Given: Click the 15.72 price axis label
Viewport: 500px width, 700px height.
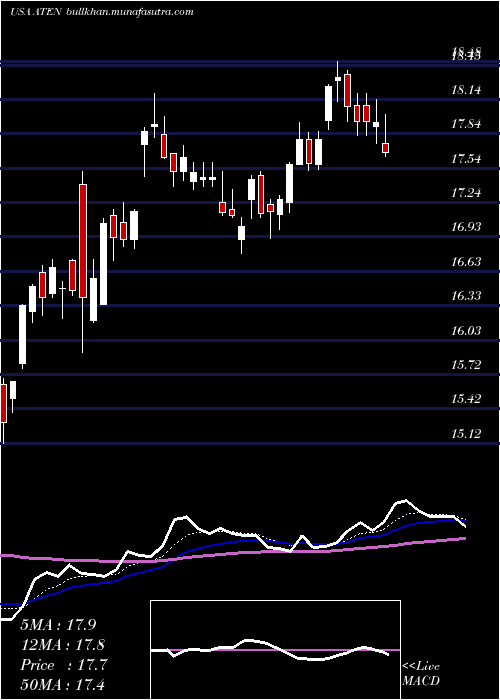Looking at the screenshot, I should [466, 365].
